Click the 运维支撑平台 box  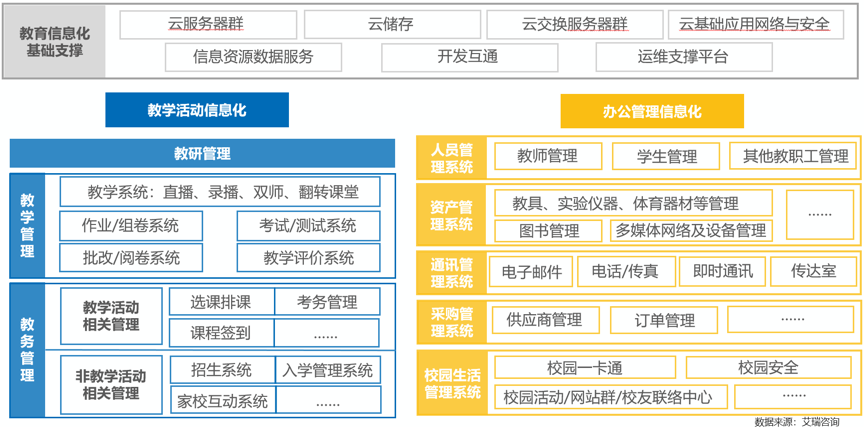click(x=684, y=57)
